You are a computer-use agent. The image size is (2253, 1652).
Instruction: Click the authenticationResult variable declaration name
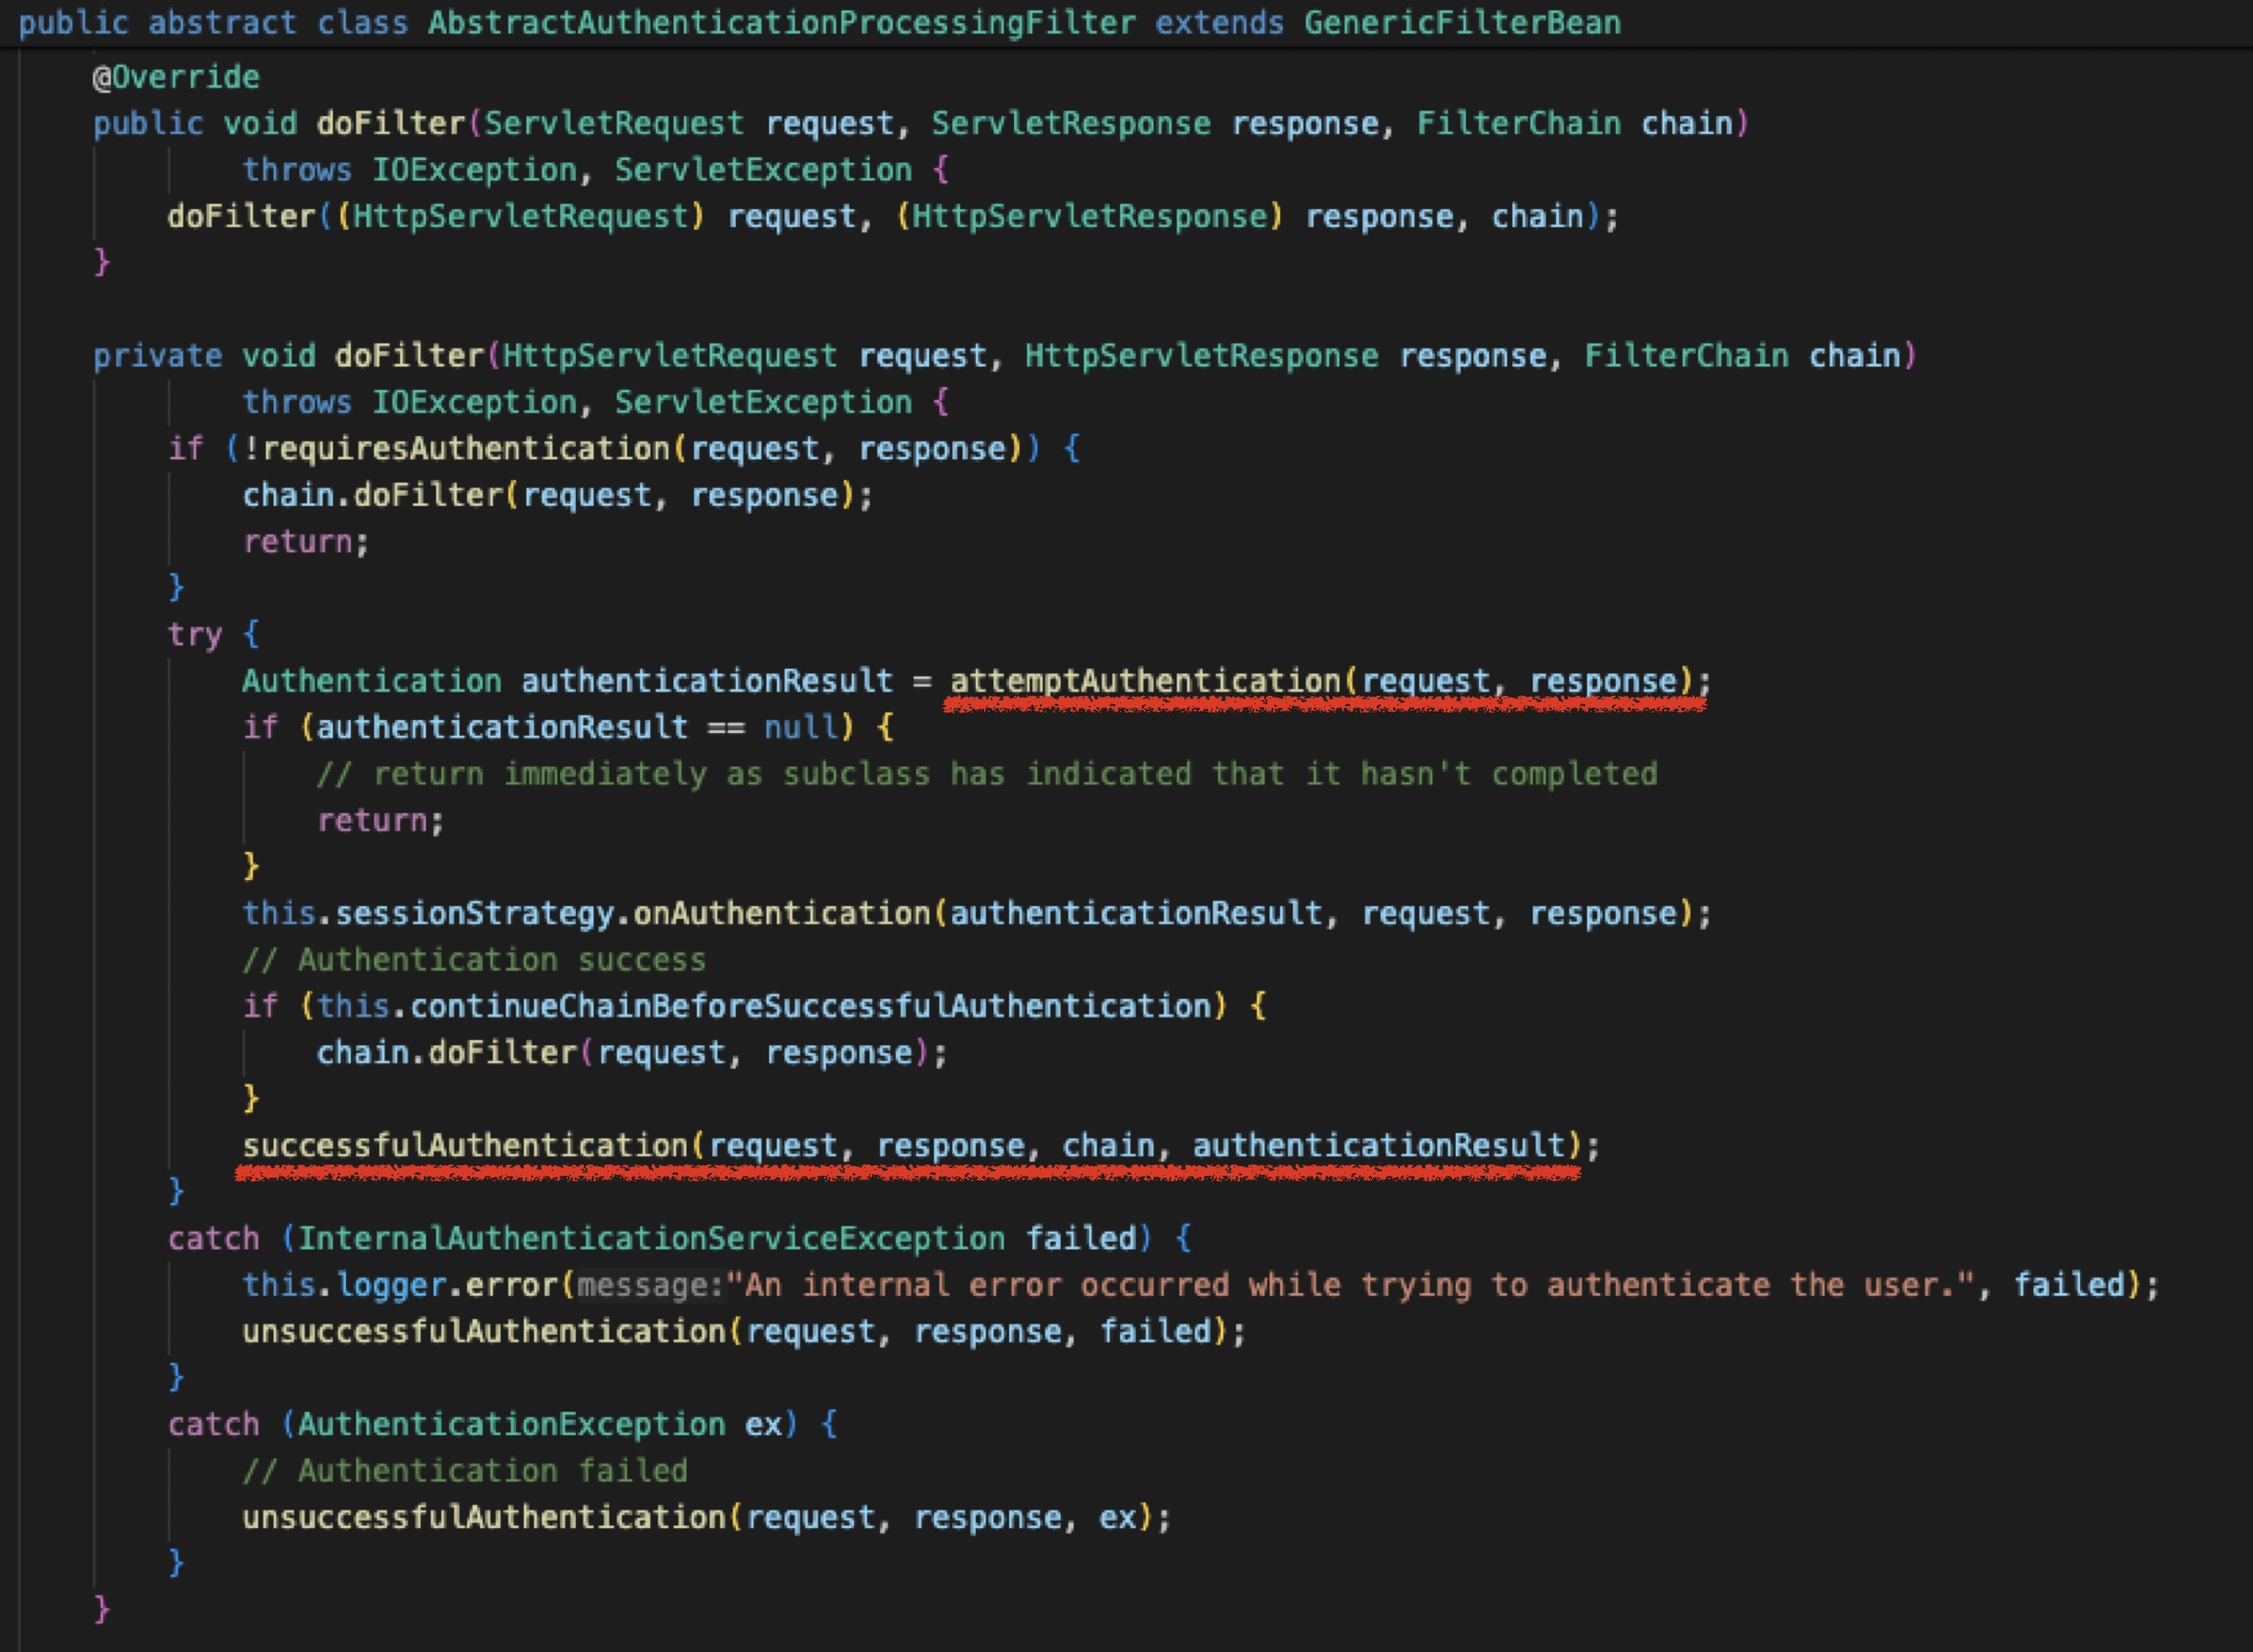point(707,680)
